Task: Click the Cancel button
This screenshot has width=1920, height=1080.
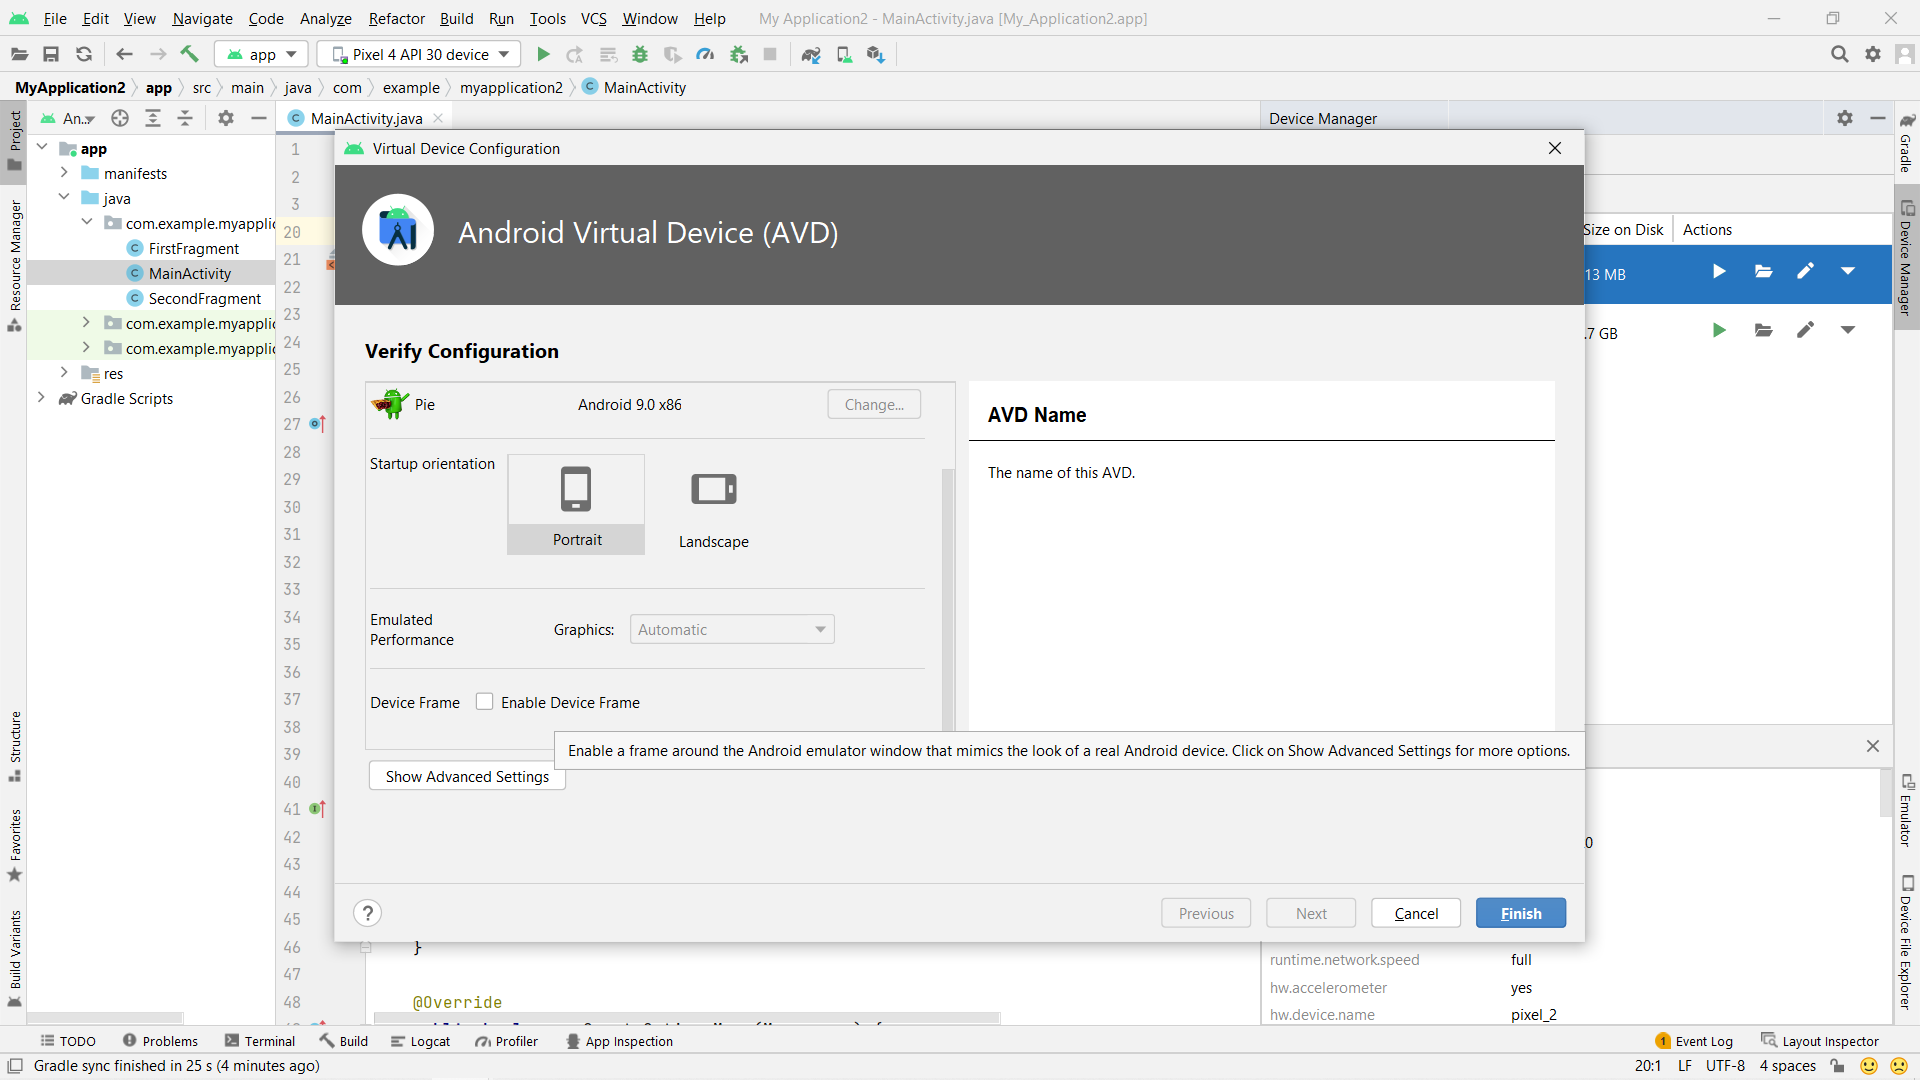Action: (1415, 913)
